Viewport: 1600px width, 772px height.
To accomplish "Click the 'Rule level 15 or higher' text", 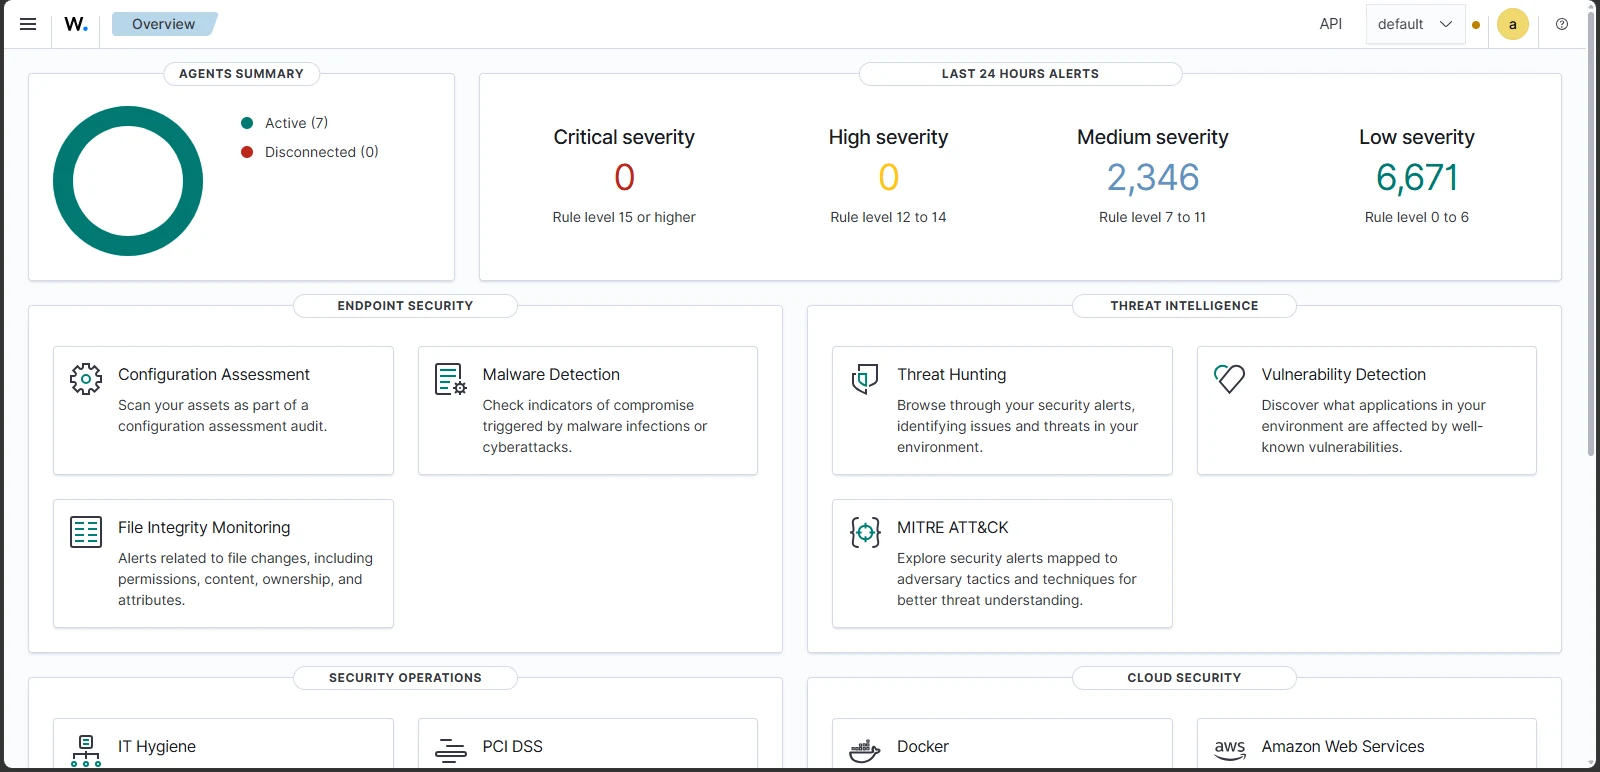I will [624, 217].
